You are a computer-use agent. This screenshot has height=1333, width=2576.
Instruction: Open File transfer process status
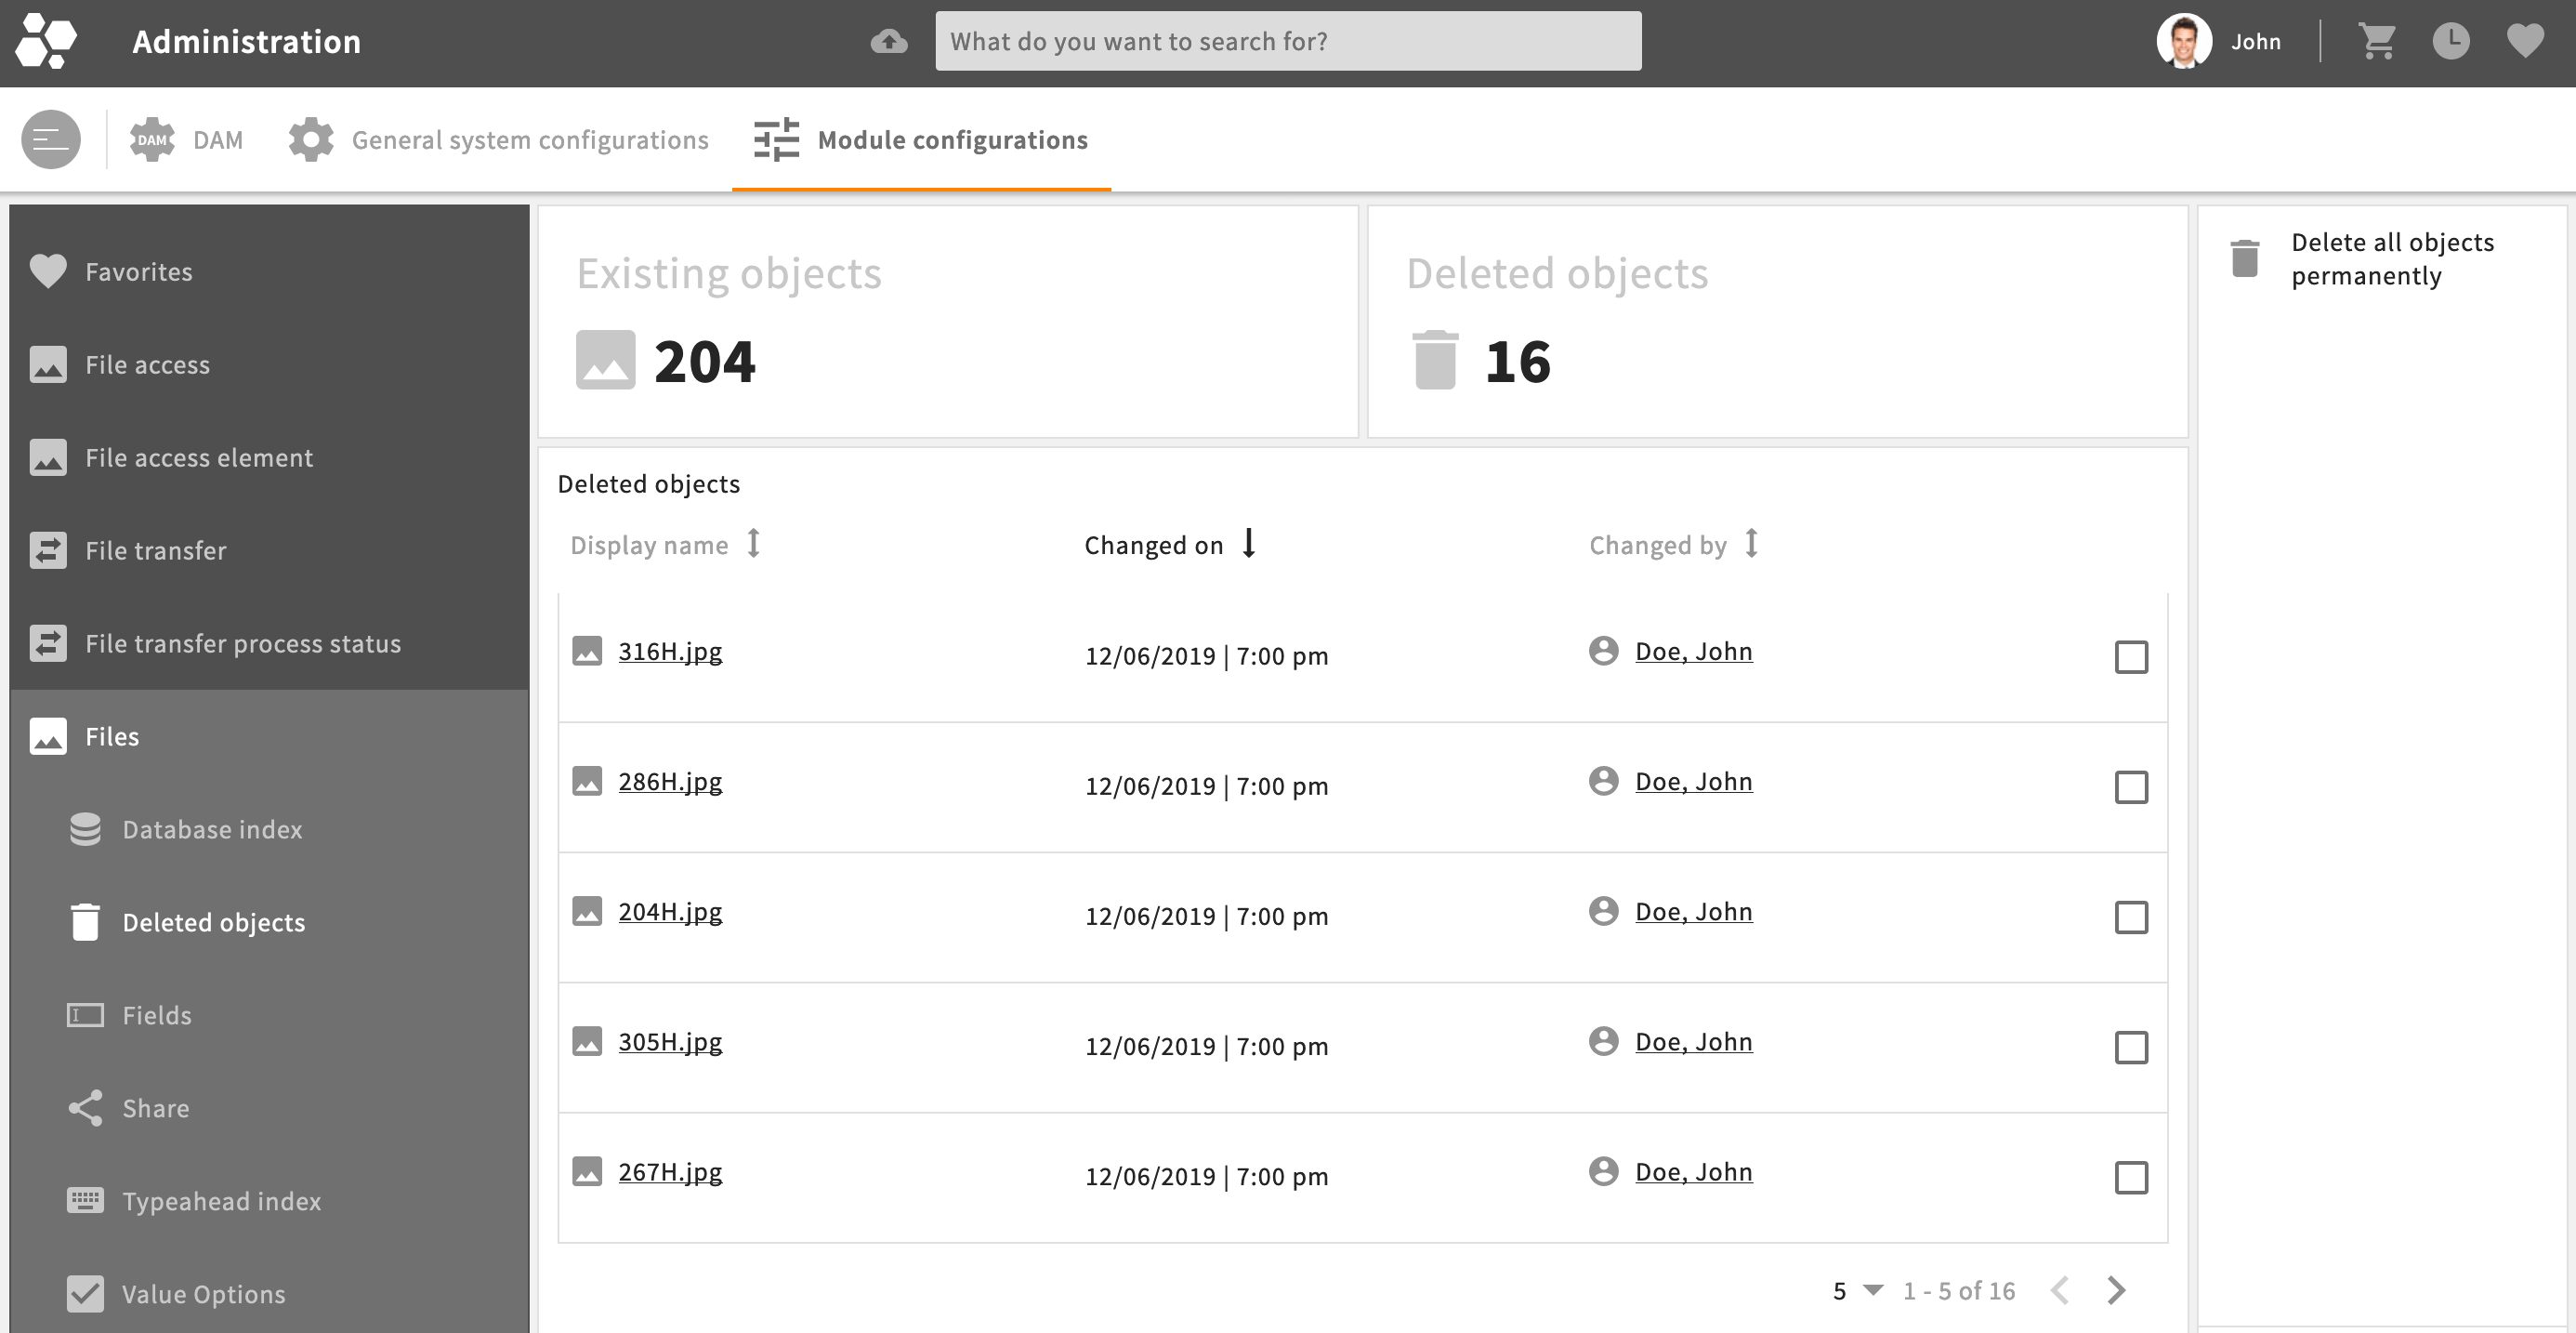pyautogui.click(x=269, y=643)
